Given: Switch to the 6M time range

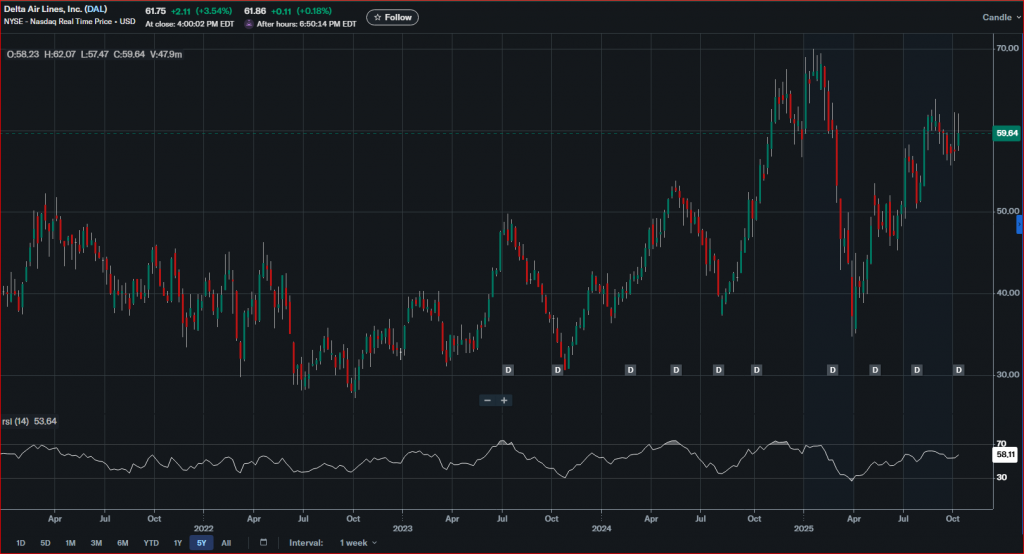Looking at the screenshot, I should click(122, 543).
